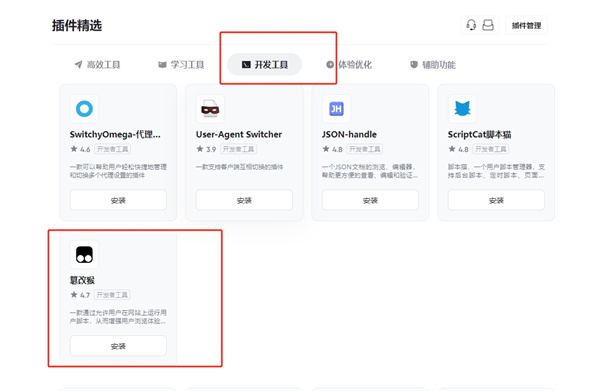Screen dimensions: 600x391
Task: Click the 开发者工具 tag on SwitchyOmega card
Action: tap(112, 149)
